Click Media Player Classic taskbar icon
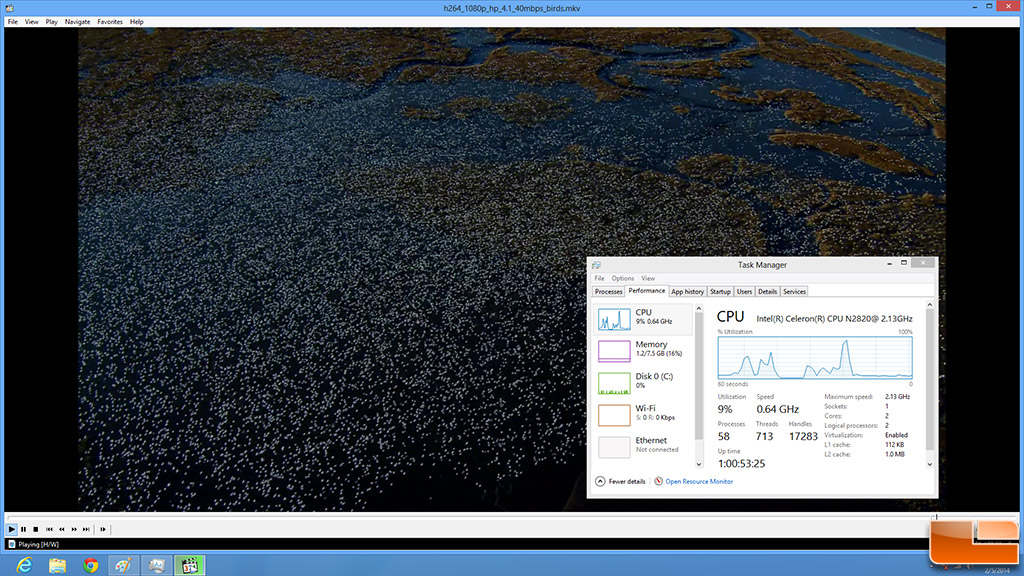 coord(187,565)
